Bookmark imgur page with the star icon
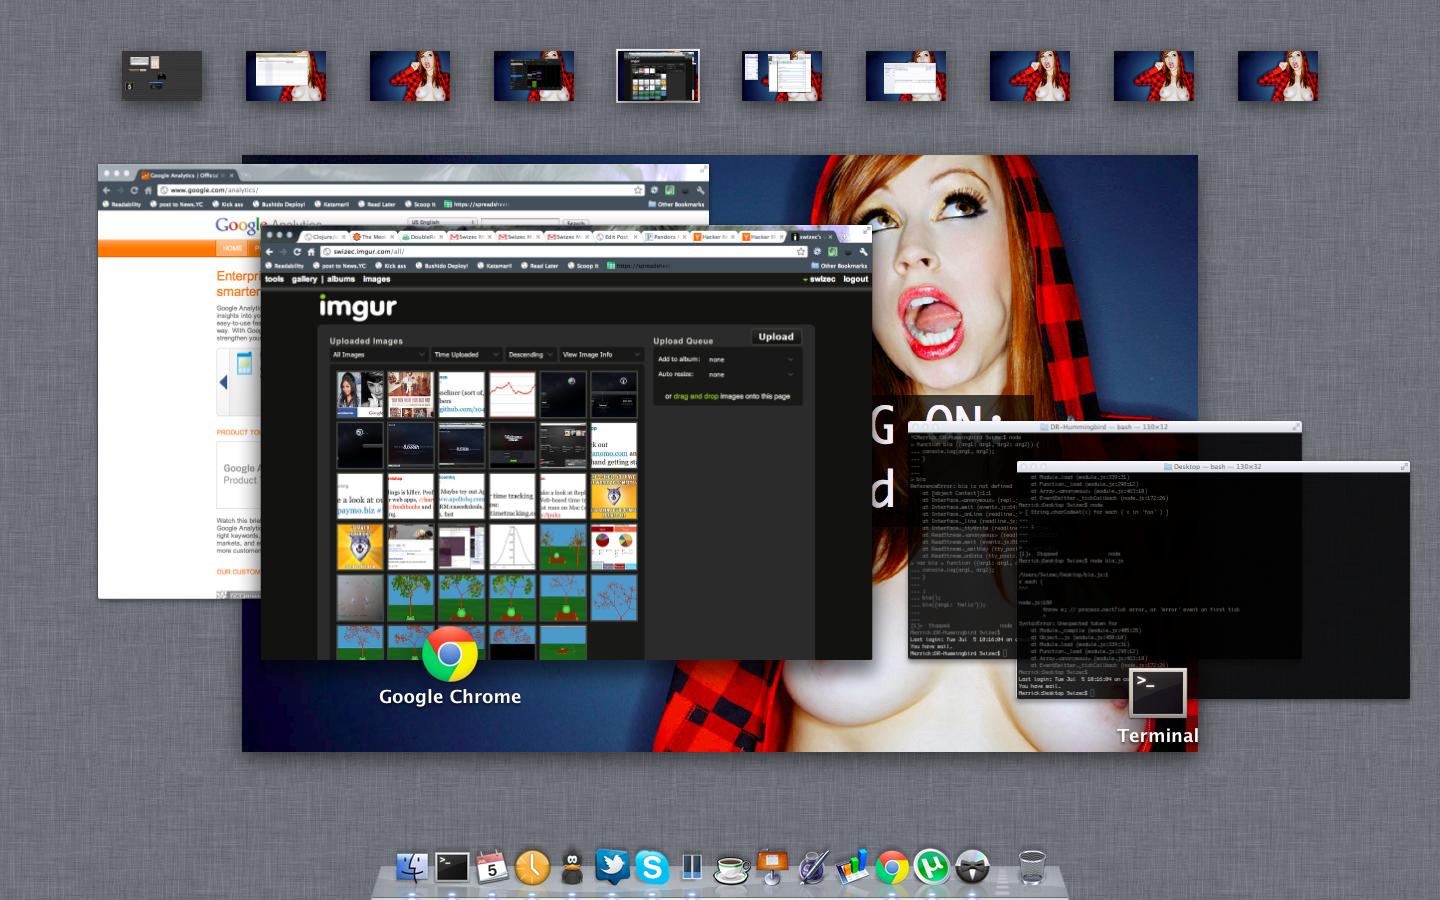This screenshot has height=900, width=1440. point(800,251)
